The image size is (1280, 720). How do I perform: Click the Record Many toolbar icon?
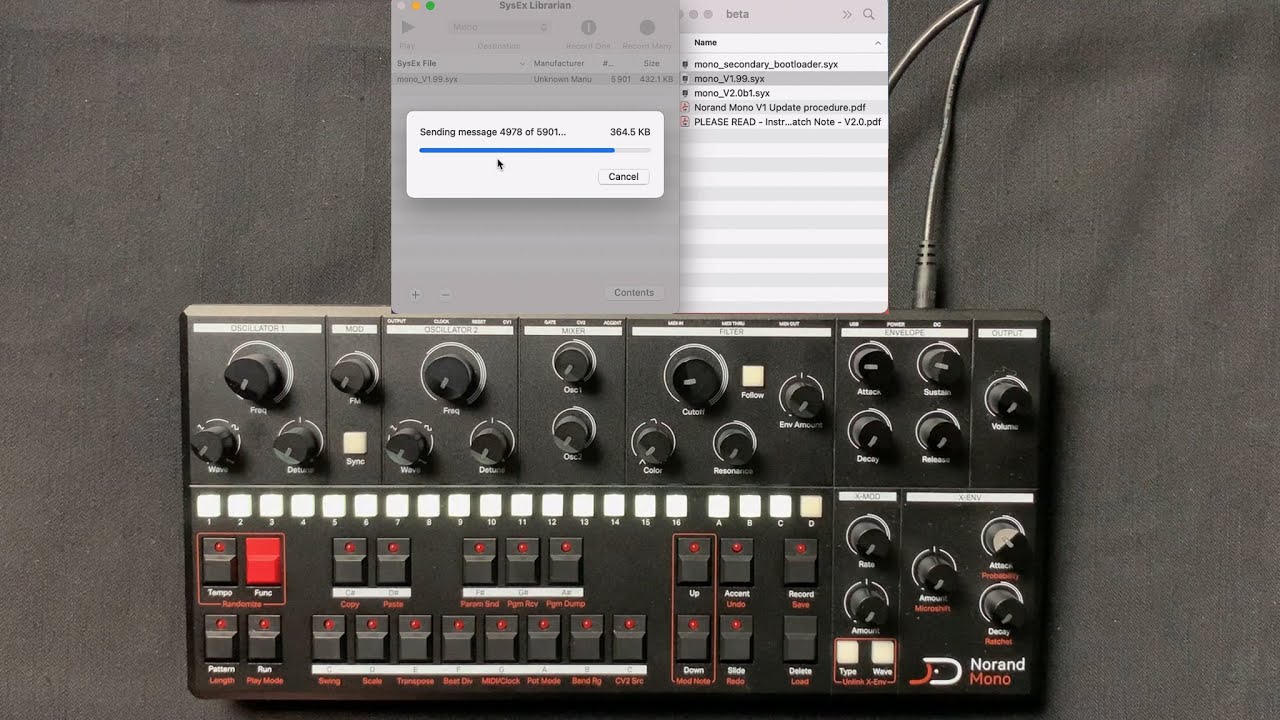(x=647, y=28)
